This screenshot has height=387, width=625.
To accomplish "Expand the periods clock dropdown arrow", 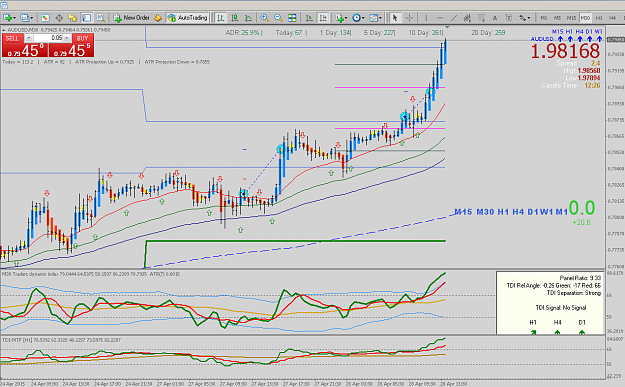I will (363, 18).
